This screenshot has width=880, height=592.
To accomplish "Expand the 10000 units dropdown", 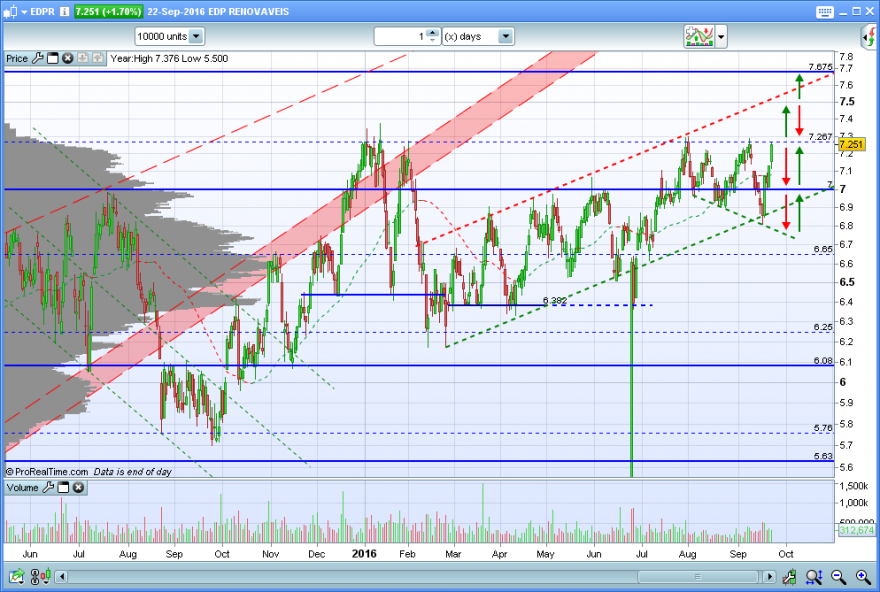I will click(x=196, y=36).
